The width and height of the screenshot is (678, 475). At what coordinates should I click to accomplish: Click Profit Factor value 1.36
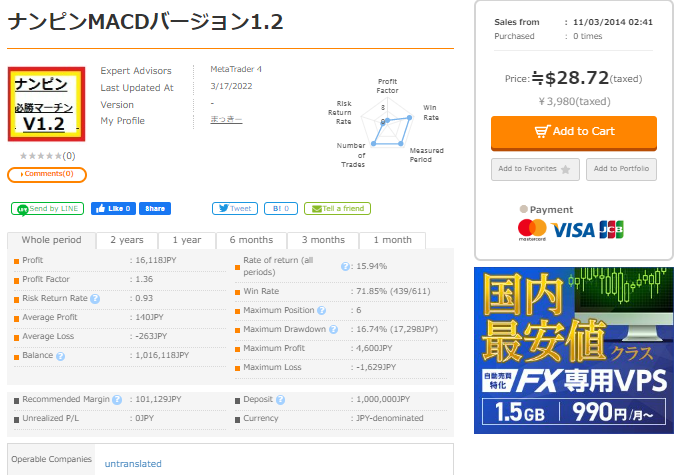[144, 279]
